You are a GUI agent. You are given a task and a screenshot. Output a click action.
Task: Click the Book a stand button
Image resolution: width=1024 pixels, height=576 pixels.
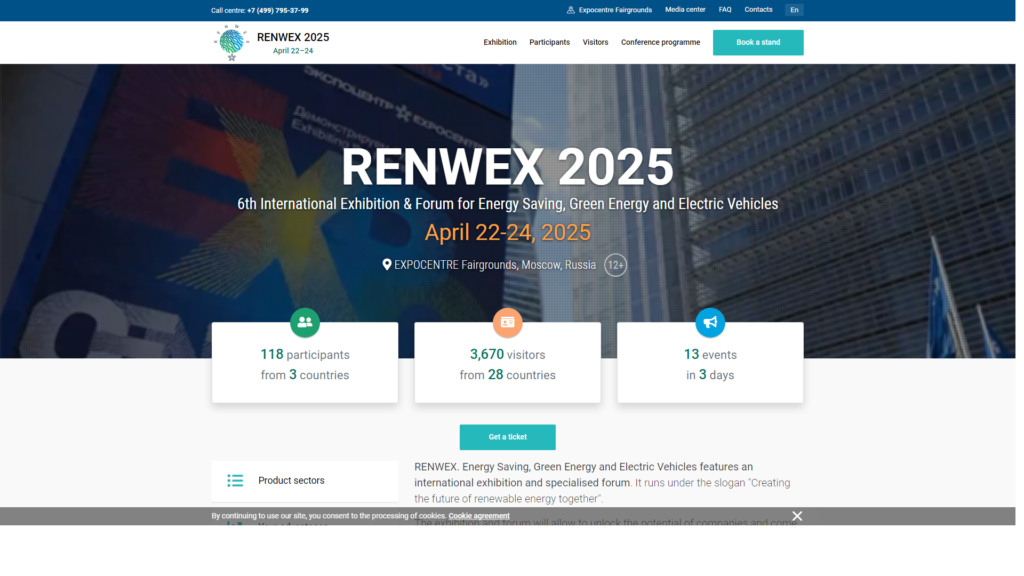click(758, 42)
